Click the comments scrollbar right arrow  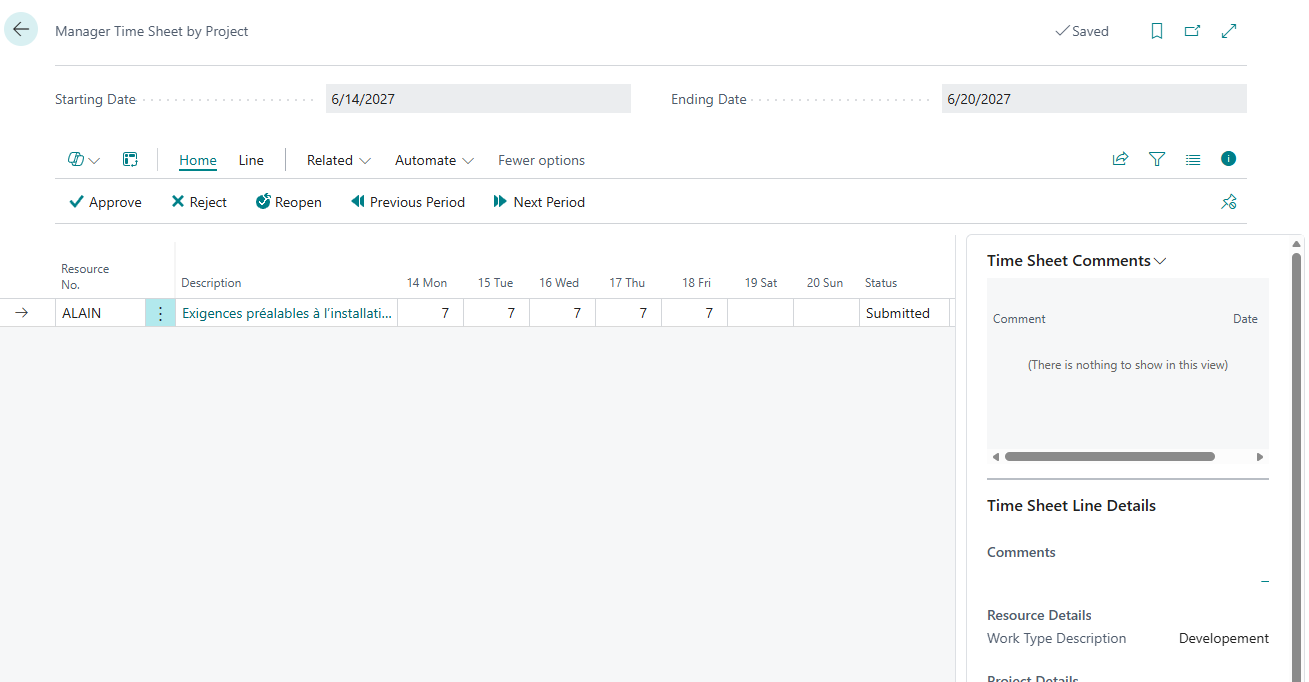coord(1260,457)
